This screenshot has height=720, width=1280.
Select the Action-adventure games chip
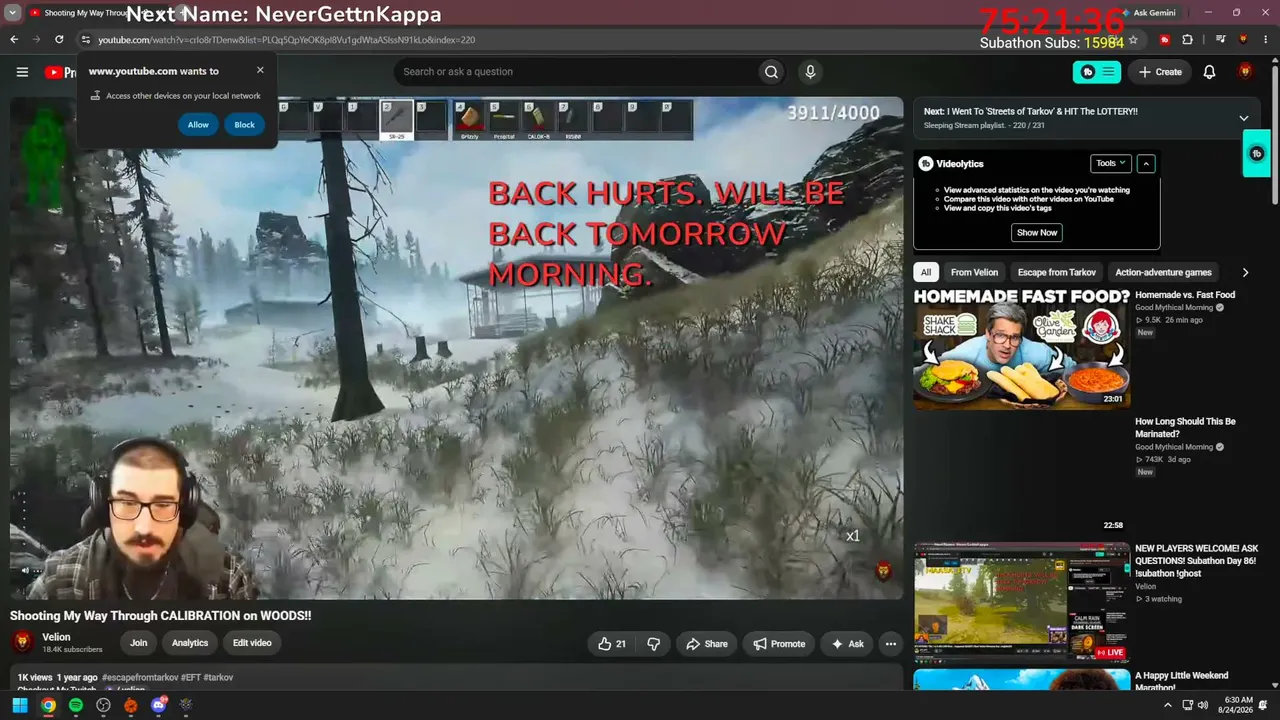point(1163,272)
